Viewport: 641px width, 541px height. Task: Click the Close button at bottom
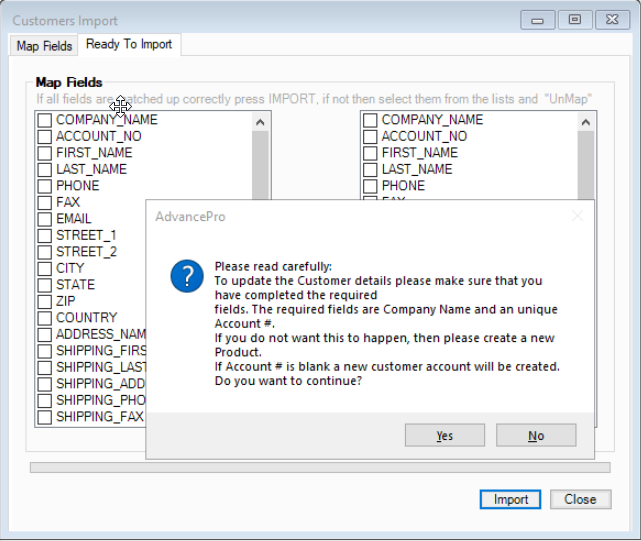[579, 499]
